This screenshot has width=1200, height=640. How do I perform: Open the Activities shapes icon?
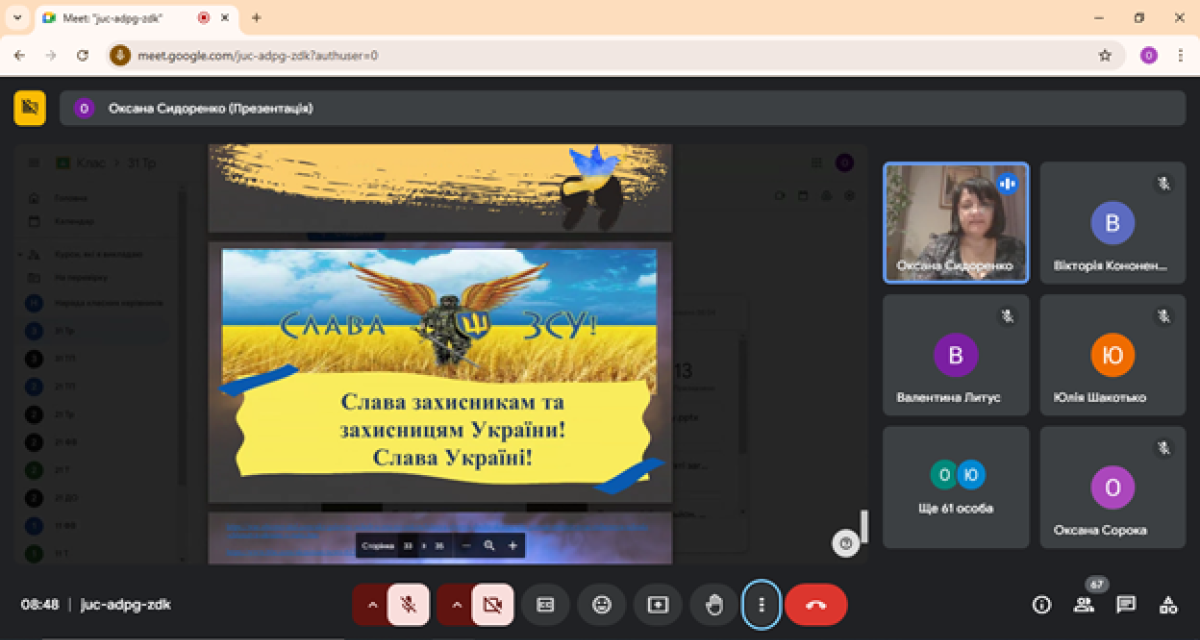[1168, 604]
